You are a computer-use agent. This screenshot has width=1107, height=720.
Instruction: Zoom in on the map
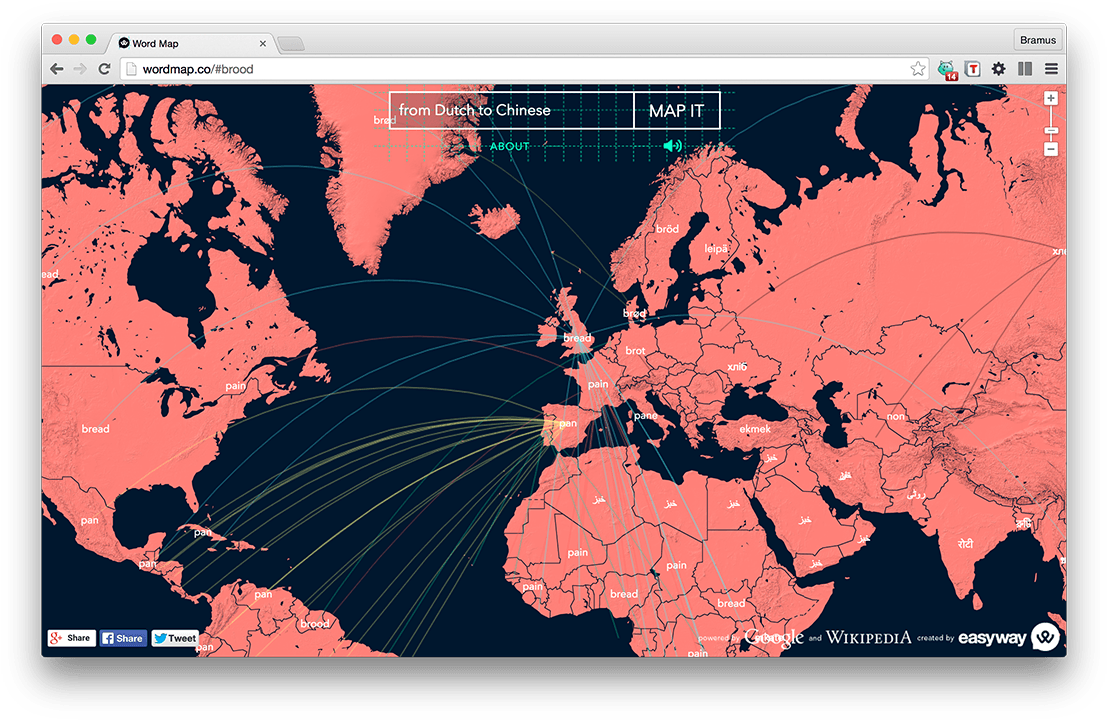pos(1051,98)
